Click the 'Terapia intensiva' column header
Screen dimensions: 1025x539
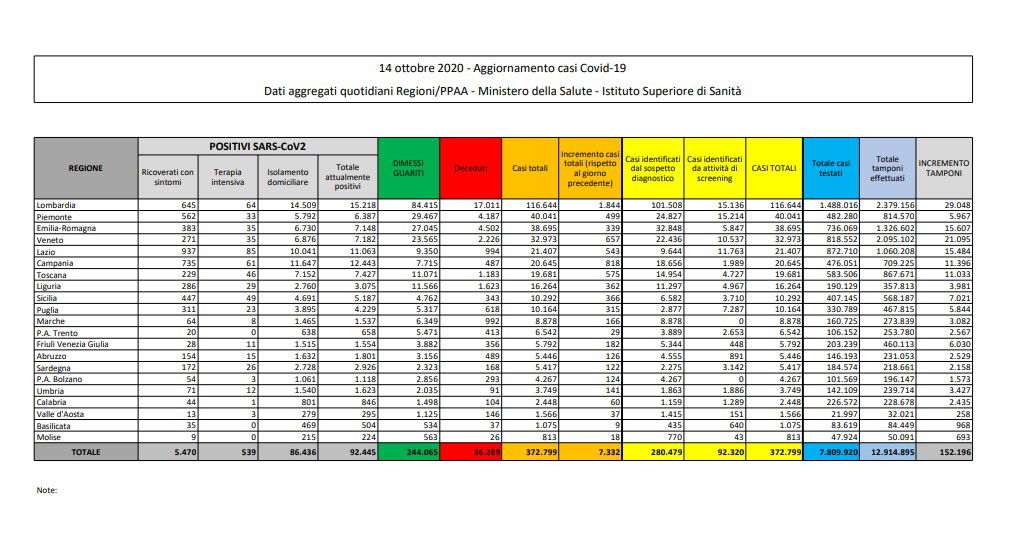click(227, 177)
